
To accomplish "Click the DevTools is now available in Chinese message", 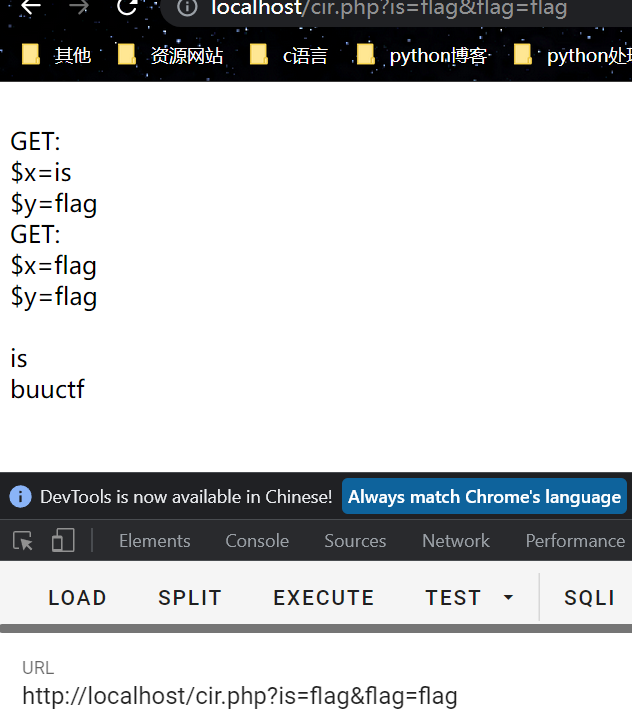I will 186,497.
